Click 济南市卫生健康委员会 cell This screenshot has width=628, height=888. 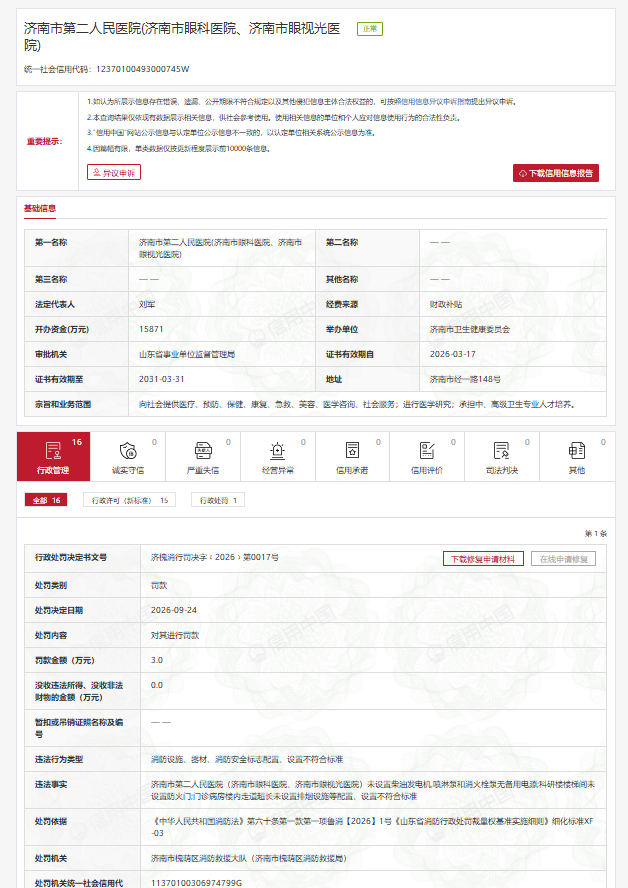470,329
